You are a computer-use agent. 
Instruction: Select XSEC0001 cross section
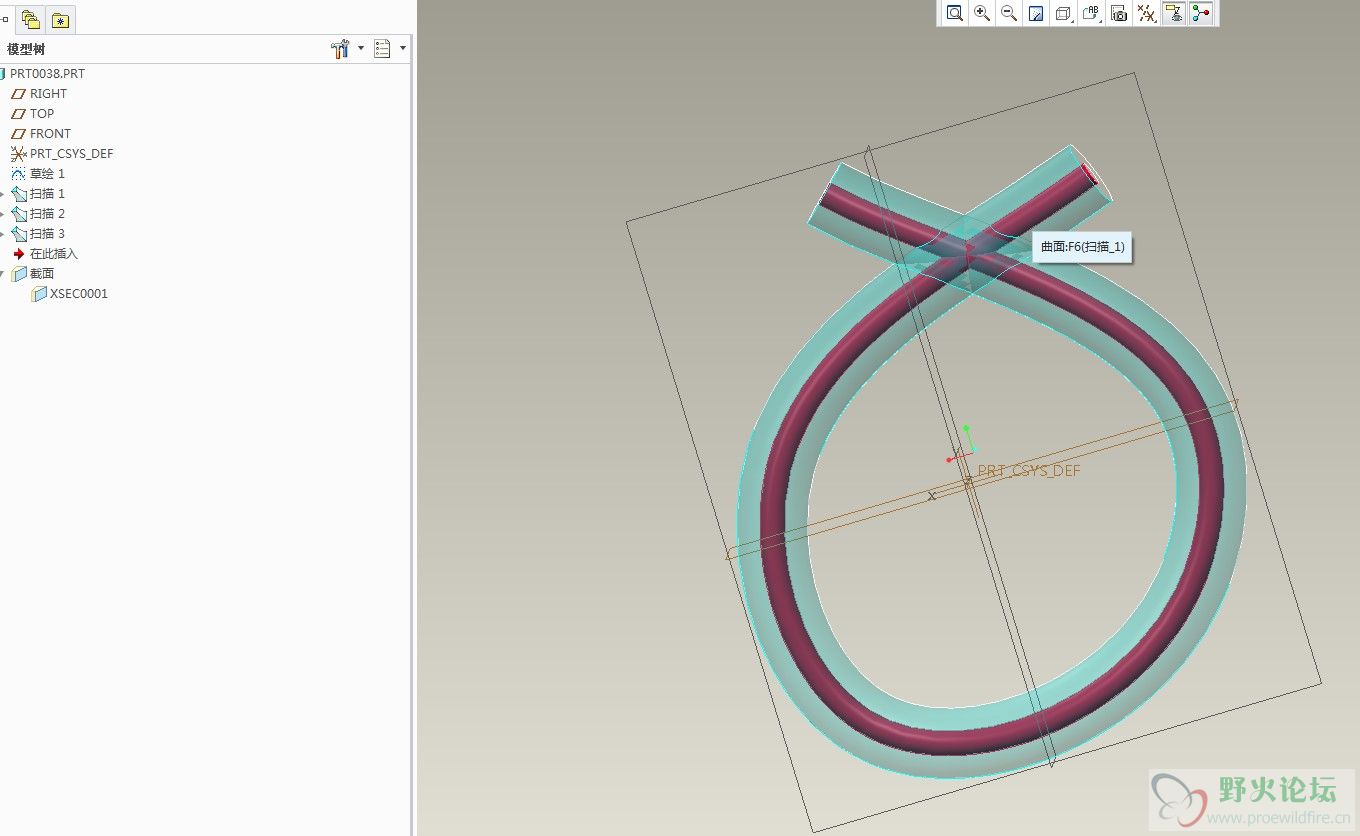coord(79,294)
